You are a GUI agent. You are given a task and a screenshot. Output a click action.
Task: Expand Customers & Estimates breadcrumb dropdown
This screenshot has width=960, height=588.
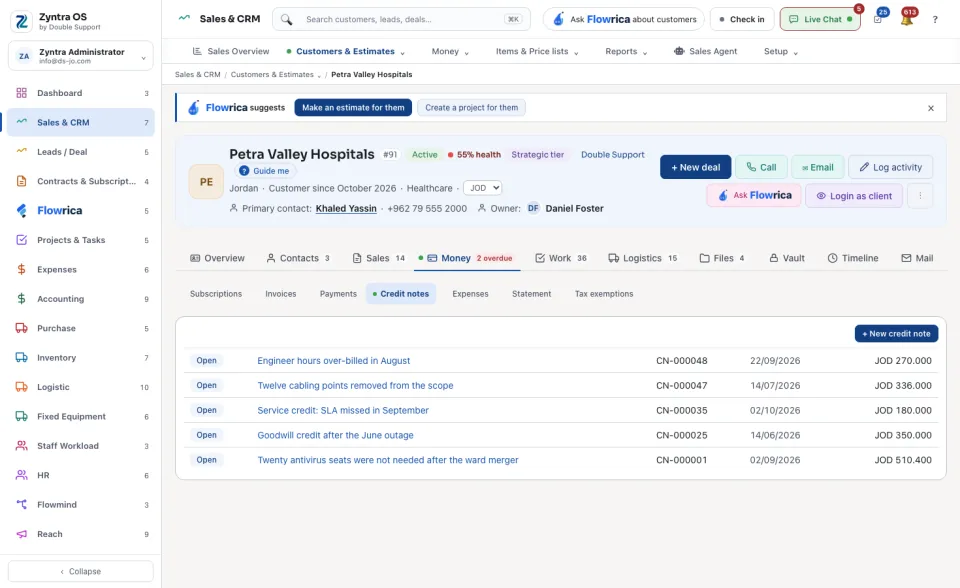tap(319, 76)
